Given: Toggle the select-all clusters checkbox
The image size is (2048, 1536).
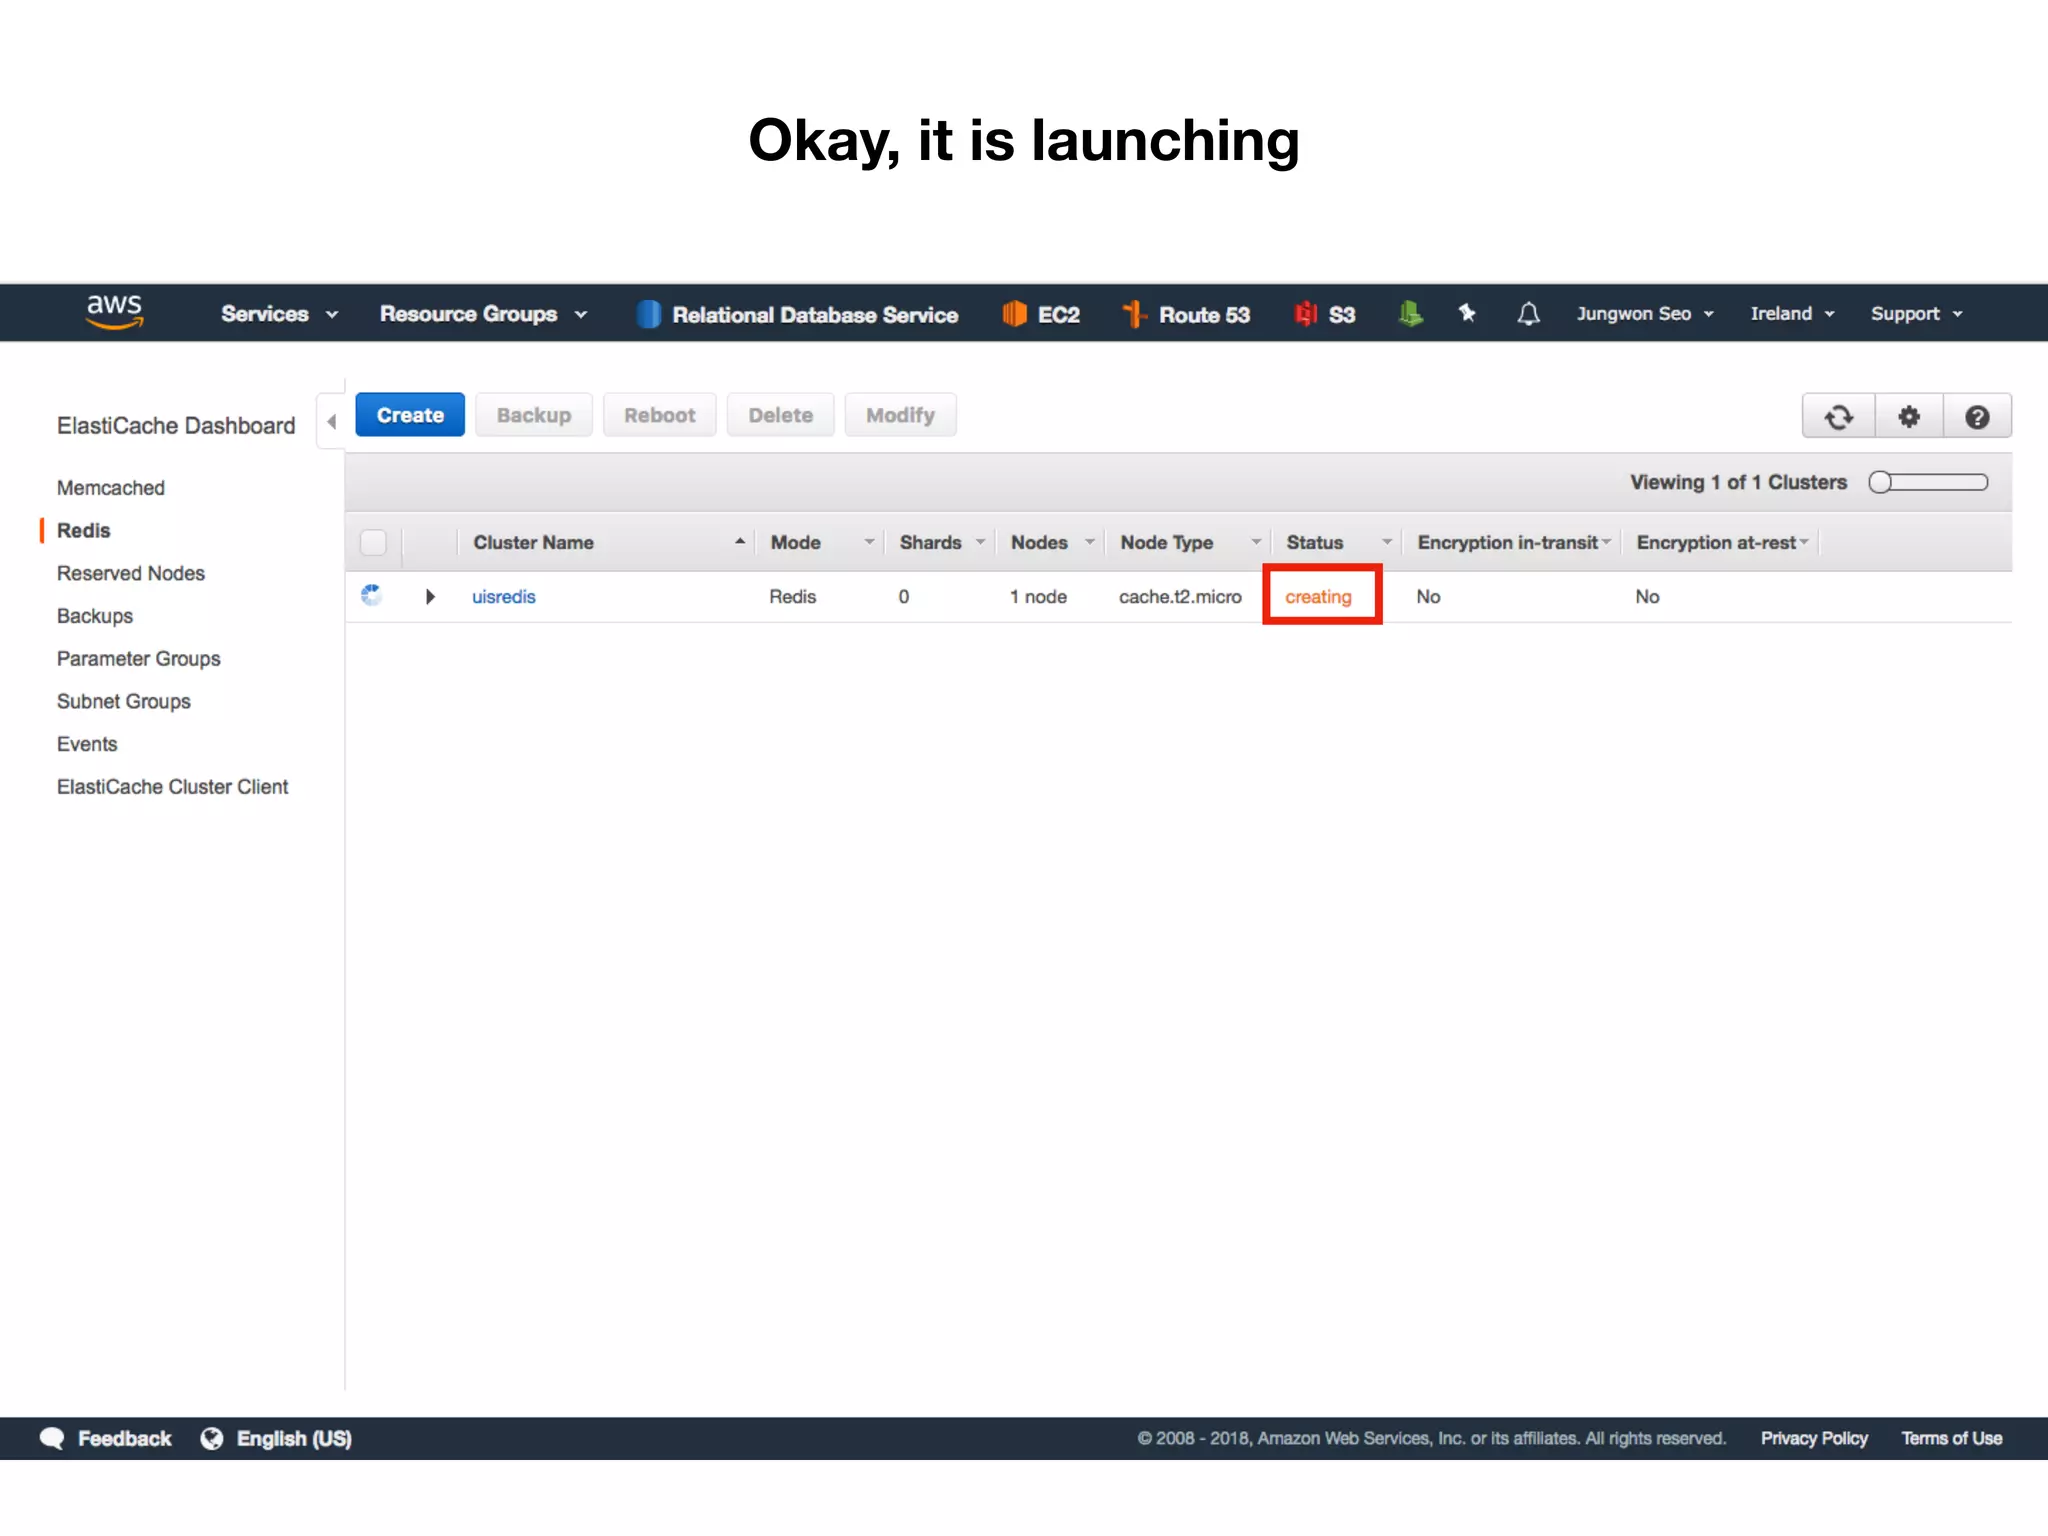Looking at the screenshot, I should (x=373, y=542).
